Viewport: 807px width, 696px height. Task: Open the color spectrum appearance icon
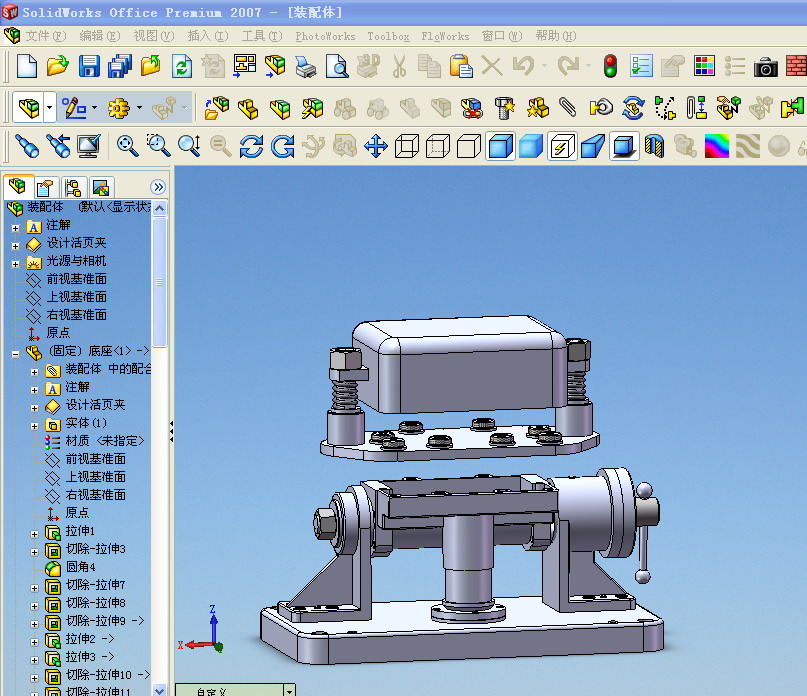716,146
